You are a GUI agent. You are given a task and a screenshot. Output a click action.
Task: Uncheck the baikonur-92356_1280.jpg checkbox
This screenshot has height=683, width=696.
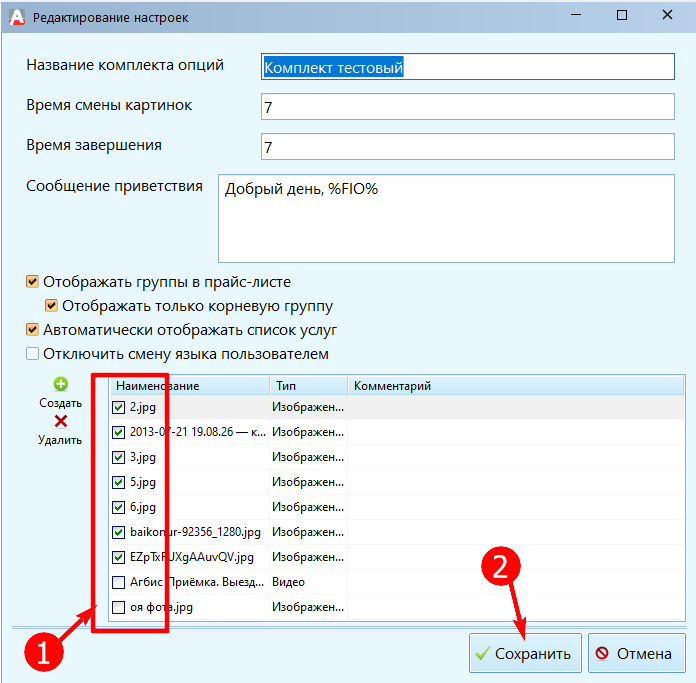coord(119,532)
